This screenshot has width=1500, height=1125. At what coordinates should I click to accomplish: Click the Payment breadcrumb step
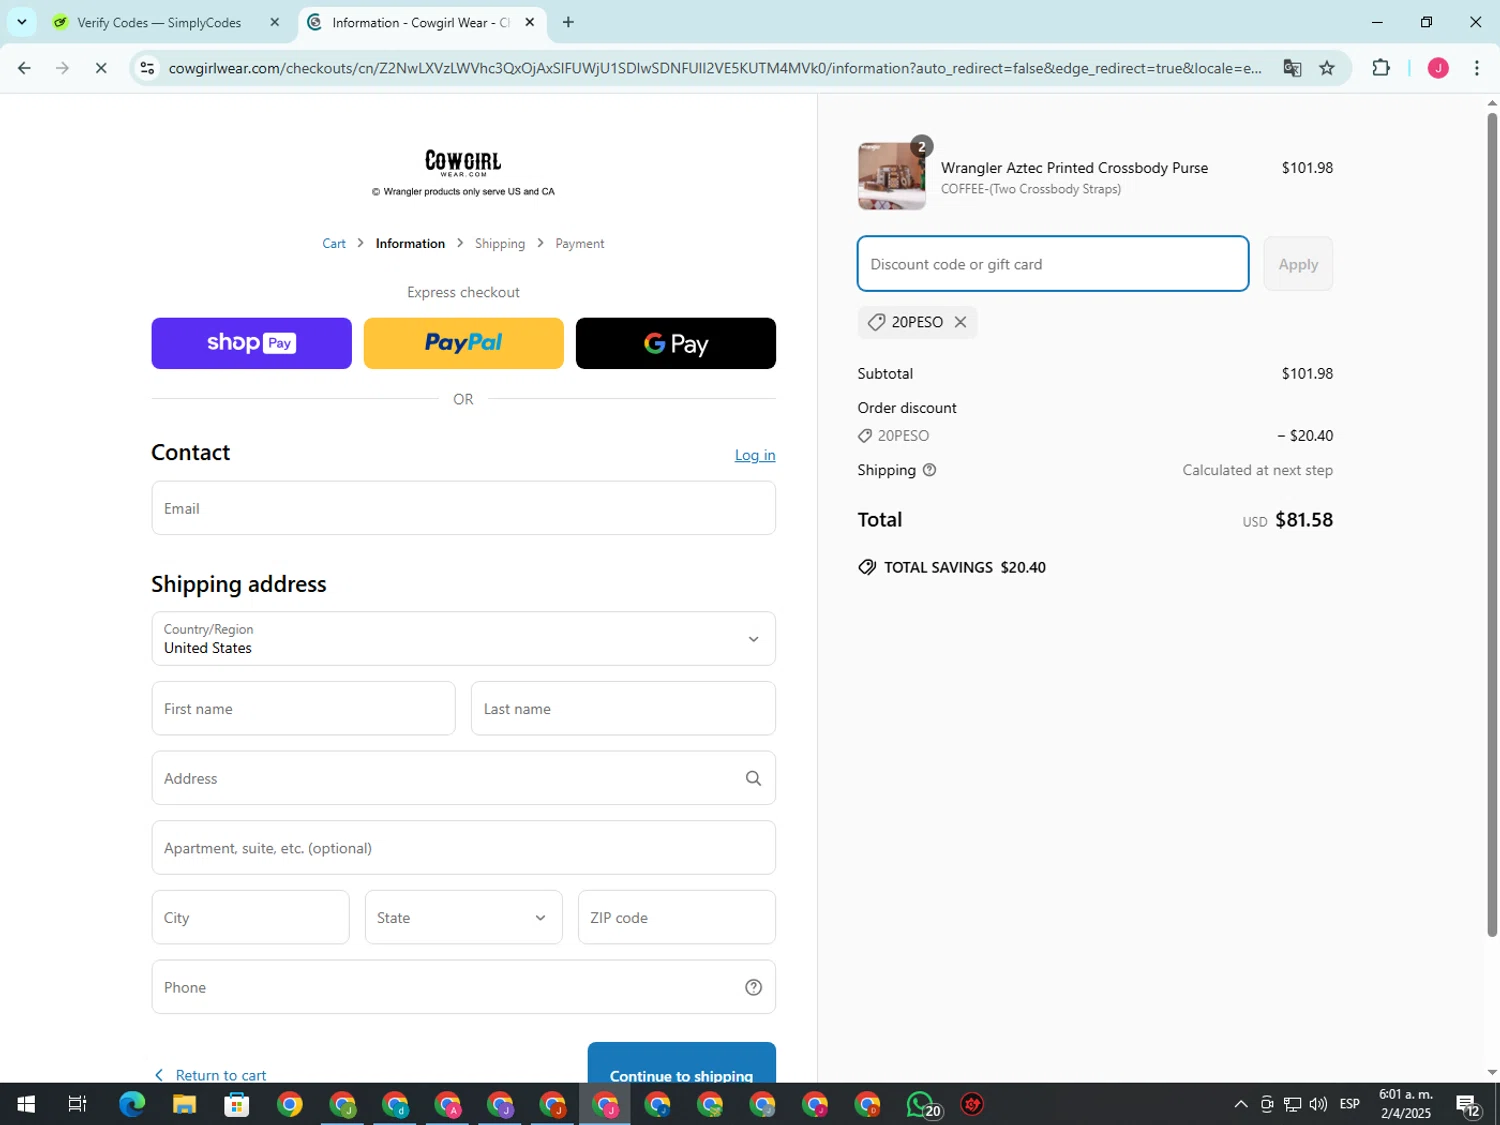pyautogui.click(x=580, y=244)
